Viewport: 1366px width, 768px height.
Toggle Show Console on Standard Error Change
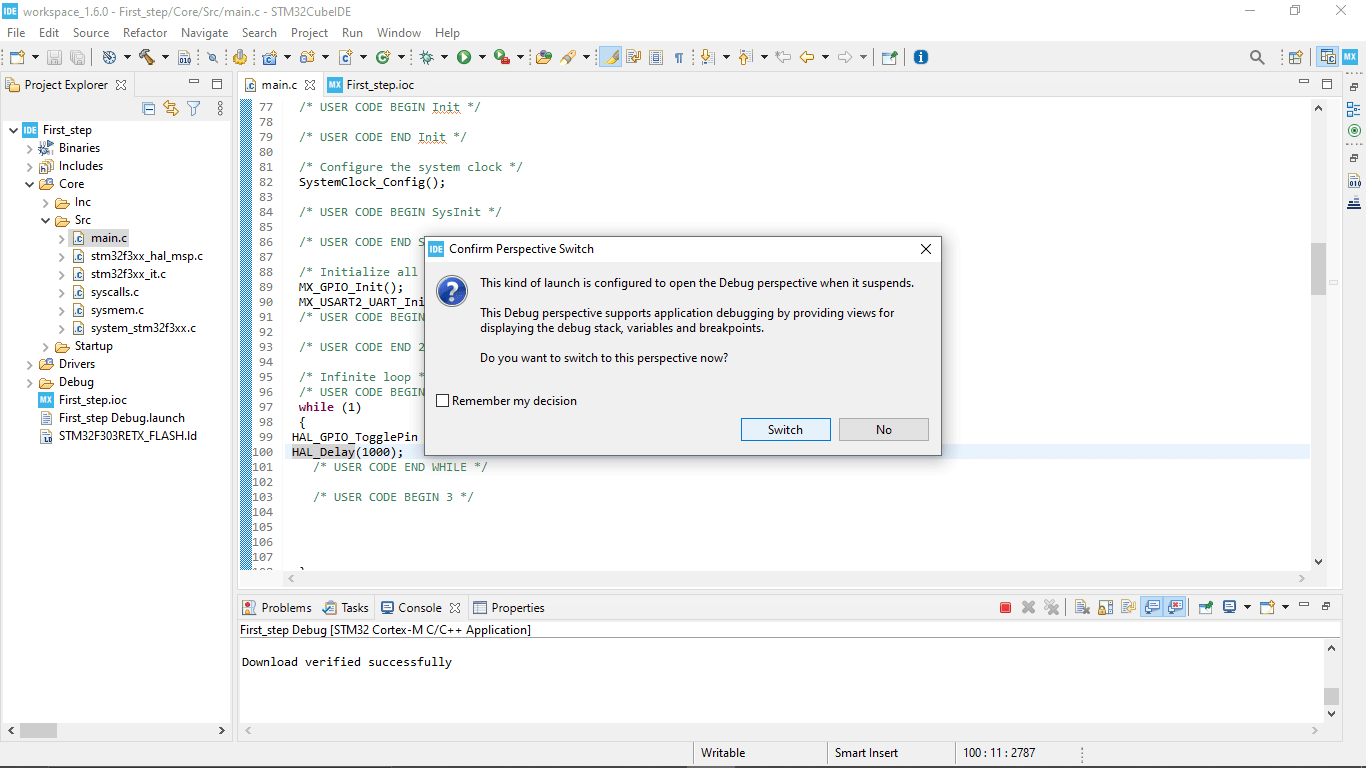pyautogui.click(x=1175, y=607)
